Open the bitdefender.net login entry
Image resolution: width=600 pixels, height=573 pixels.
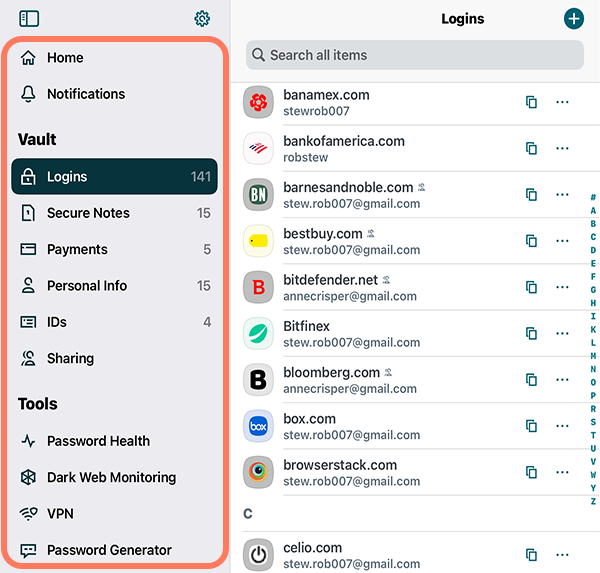413,287
